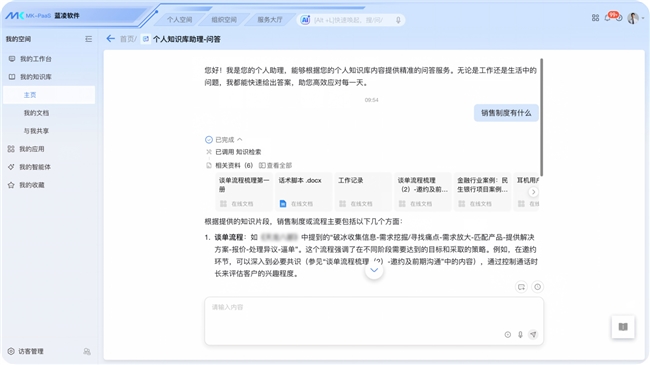Open the apps grid icon
Viewport: 650px width, 365px height.
[x=595, y=18]
